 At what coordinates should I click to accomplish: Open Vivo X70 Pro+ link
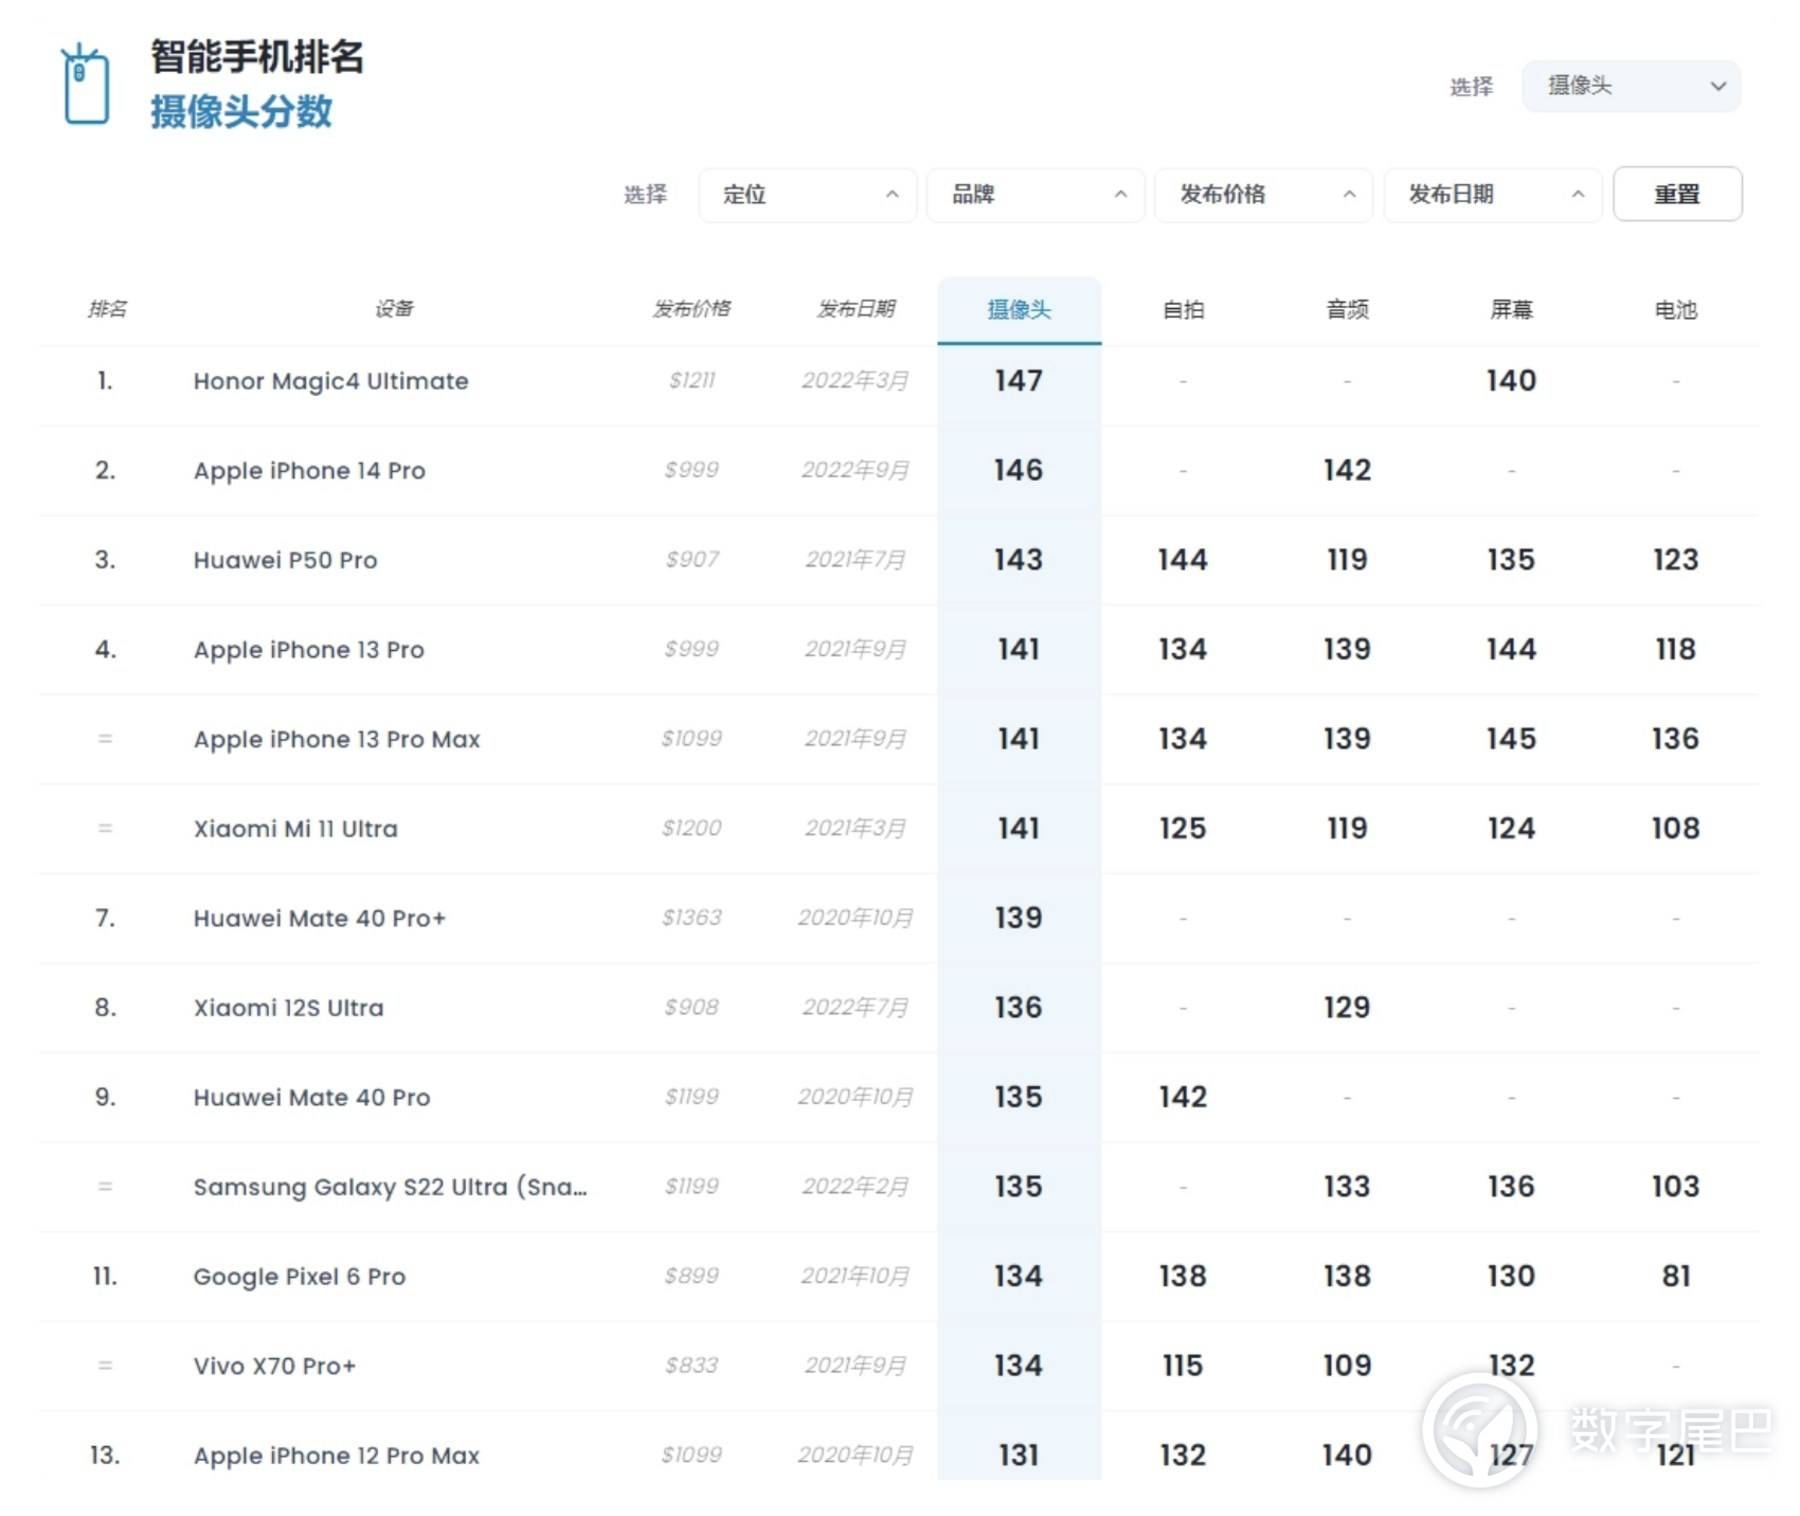click(x=274, y=1366)
